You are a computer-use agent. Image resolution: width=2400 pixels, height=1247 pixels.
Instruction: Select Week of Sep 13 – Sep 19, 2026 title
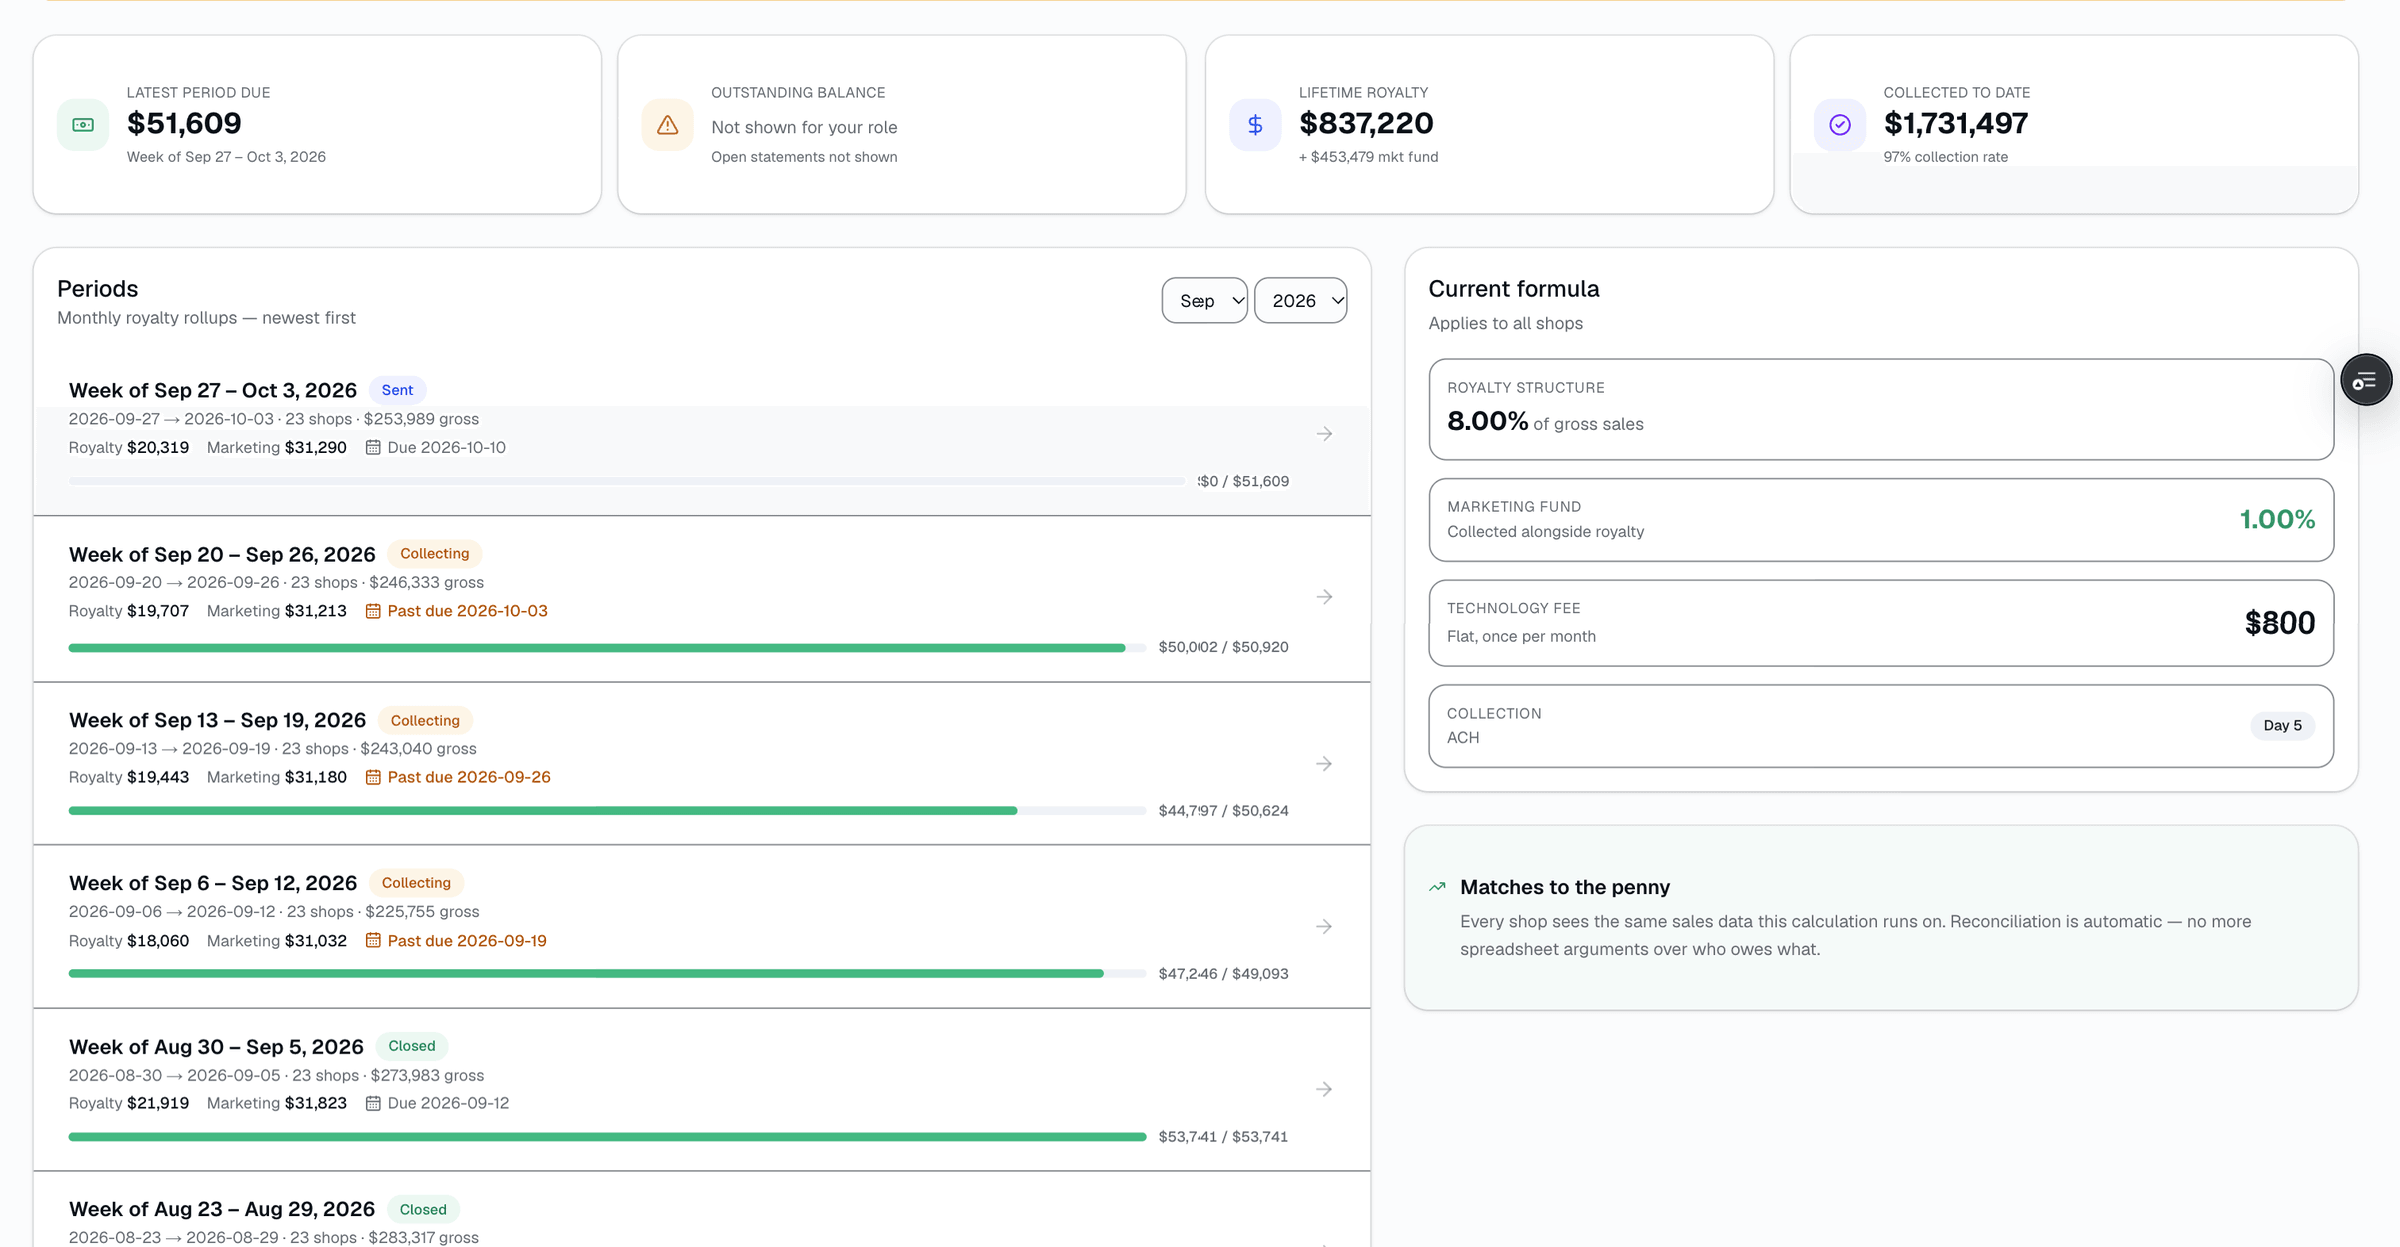coord(218,720)
